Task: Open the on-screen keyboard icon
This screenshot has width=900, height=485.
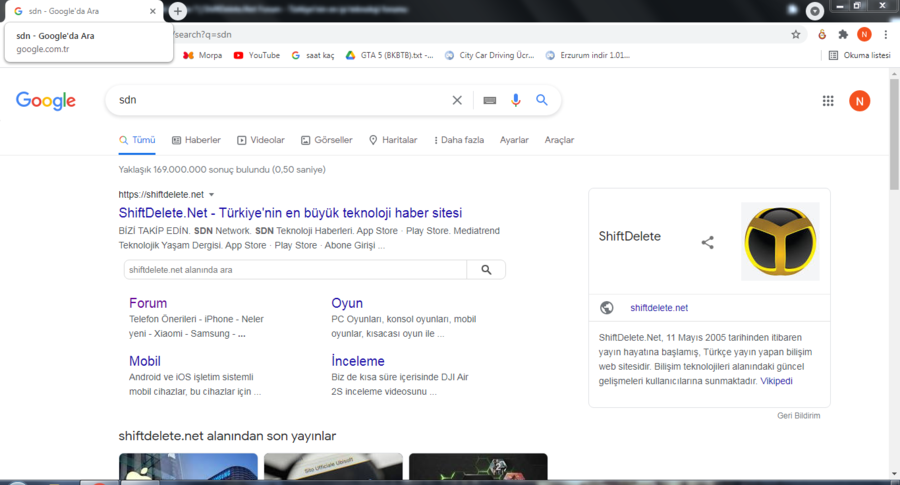Action: tap(490, 100)
